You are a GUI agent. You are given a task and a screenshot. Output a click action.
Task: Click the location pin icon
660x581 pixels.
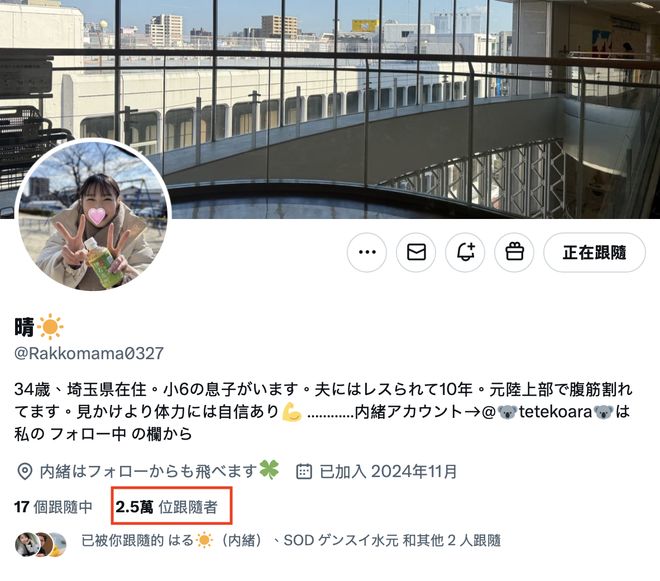tap(25, 471)
